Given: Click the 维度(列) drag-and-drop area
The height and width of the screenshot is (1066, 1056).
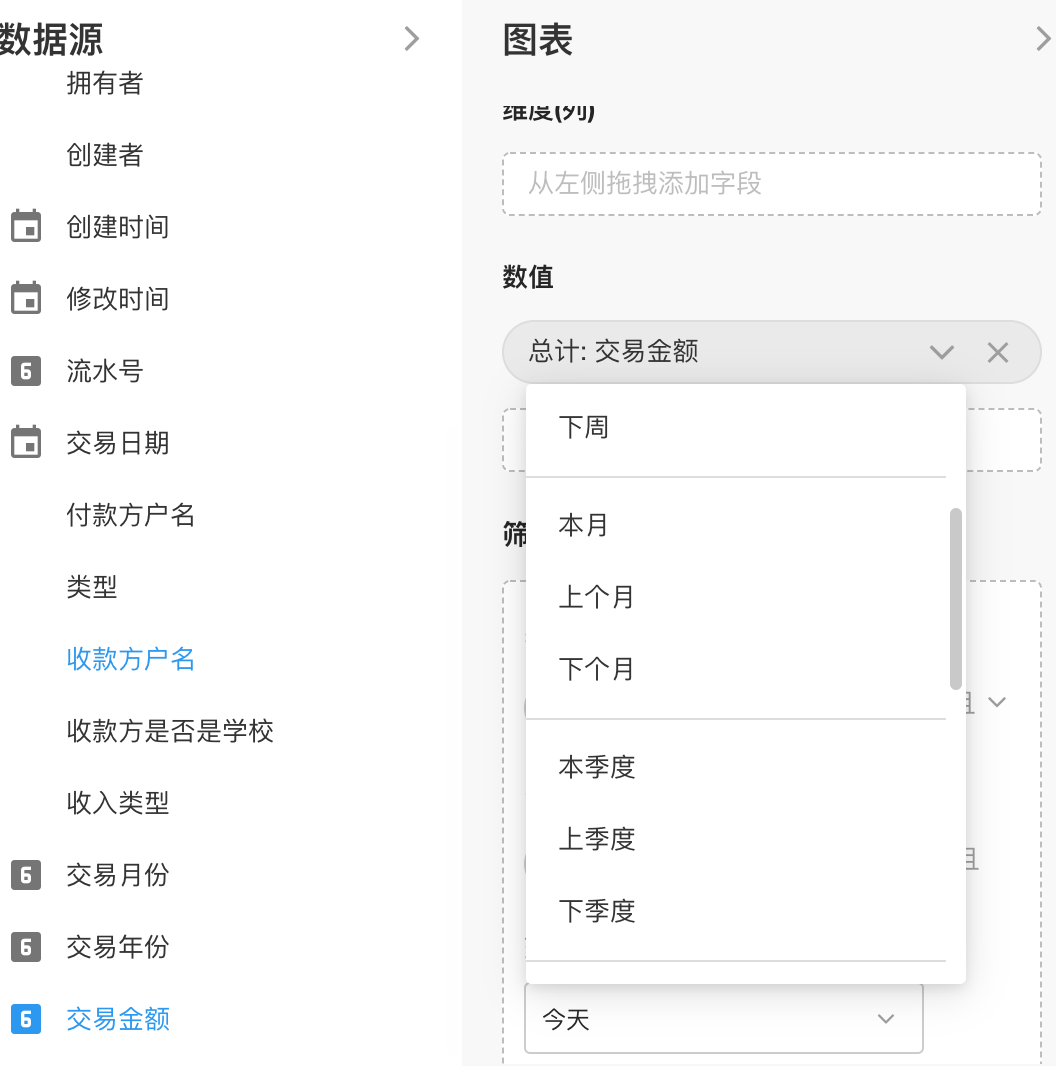Looking at the screenshot, I should click(770, 184).
